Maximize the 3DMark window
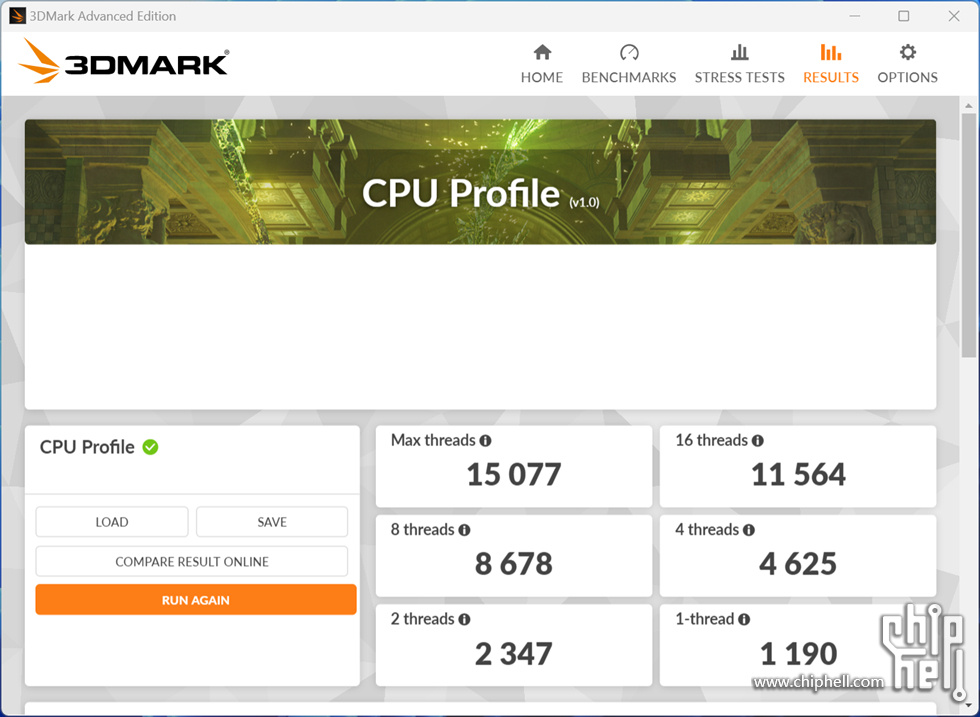The height and width of the screenshot is (717, 980). click(x=904, y=16)
